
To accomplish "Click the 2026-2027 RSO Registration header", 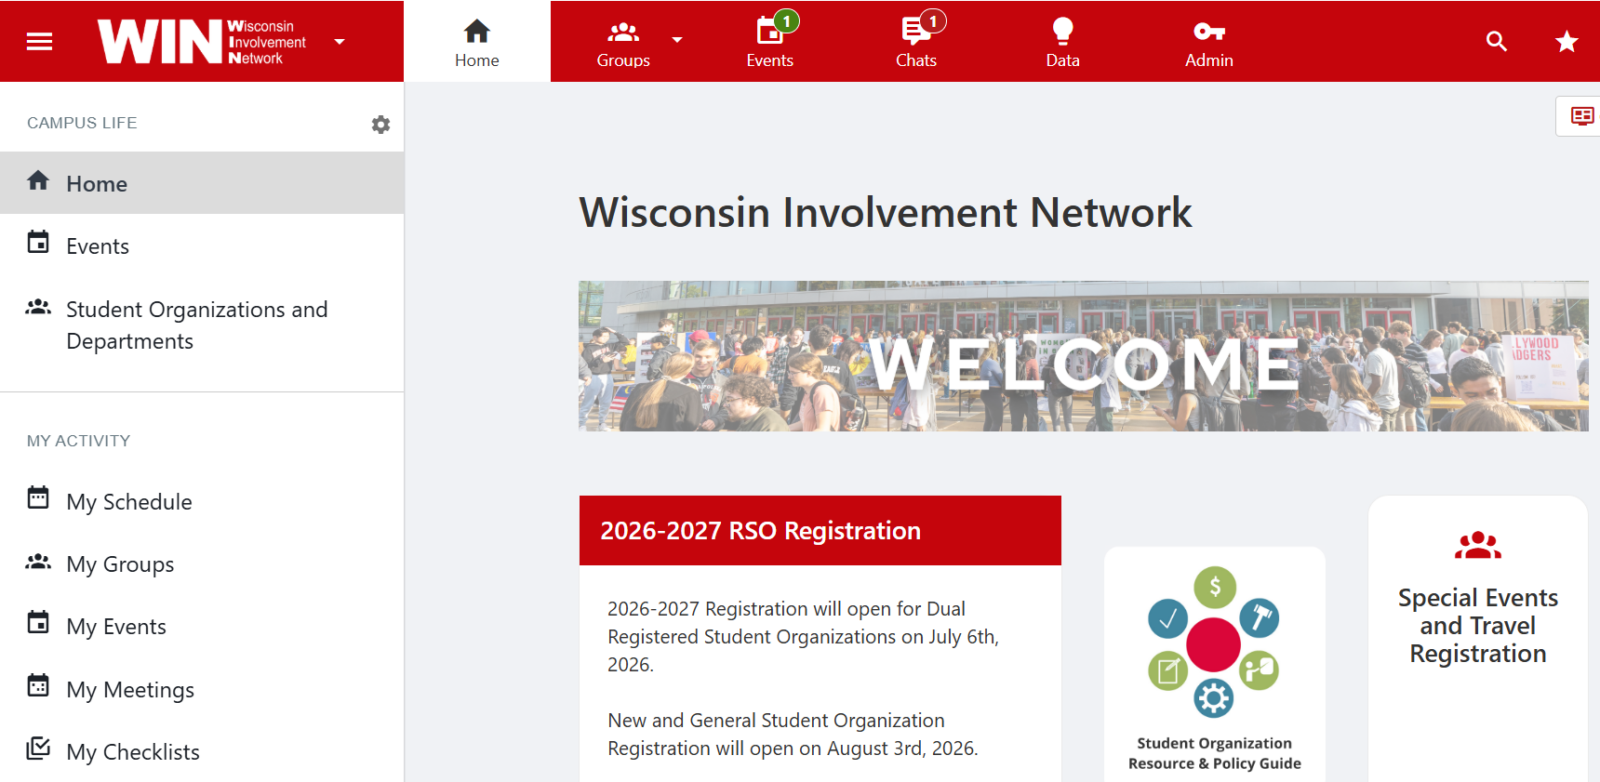I will 820,531.
